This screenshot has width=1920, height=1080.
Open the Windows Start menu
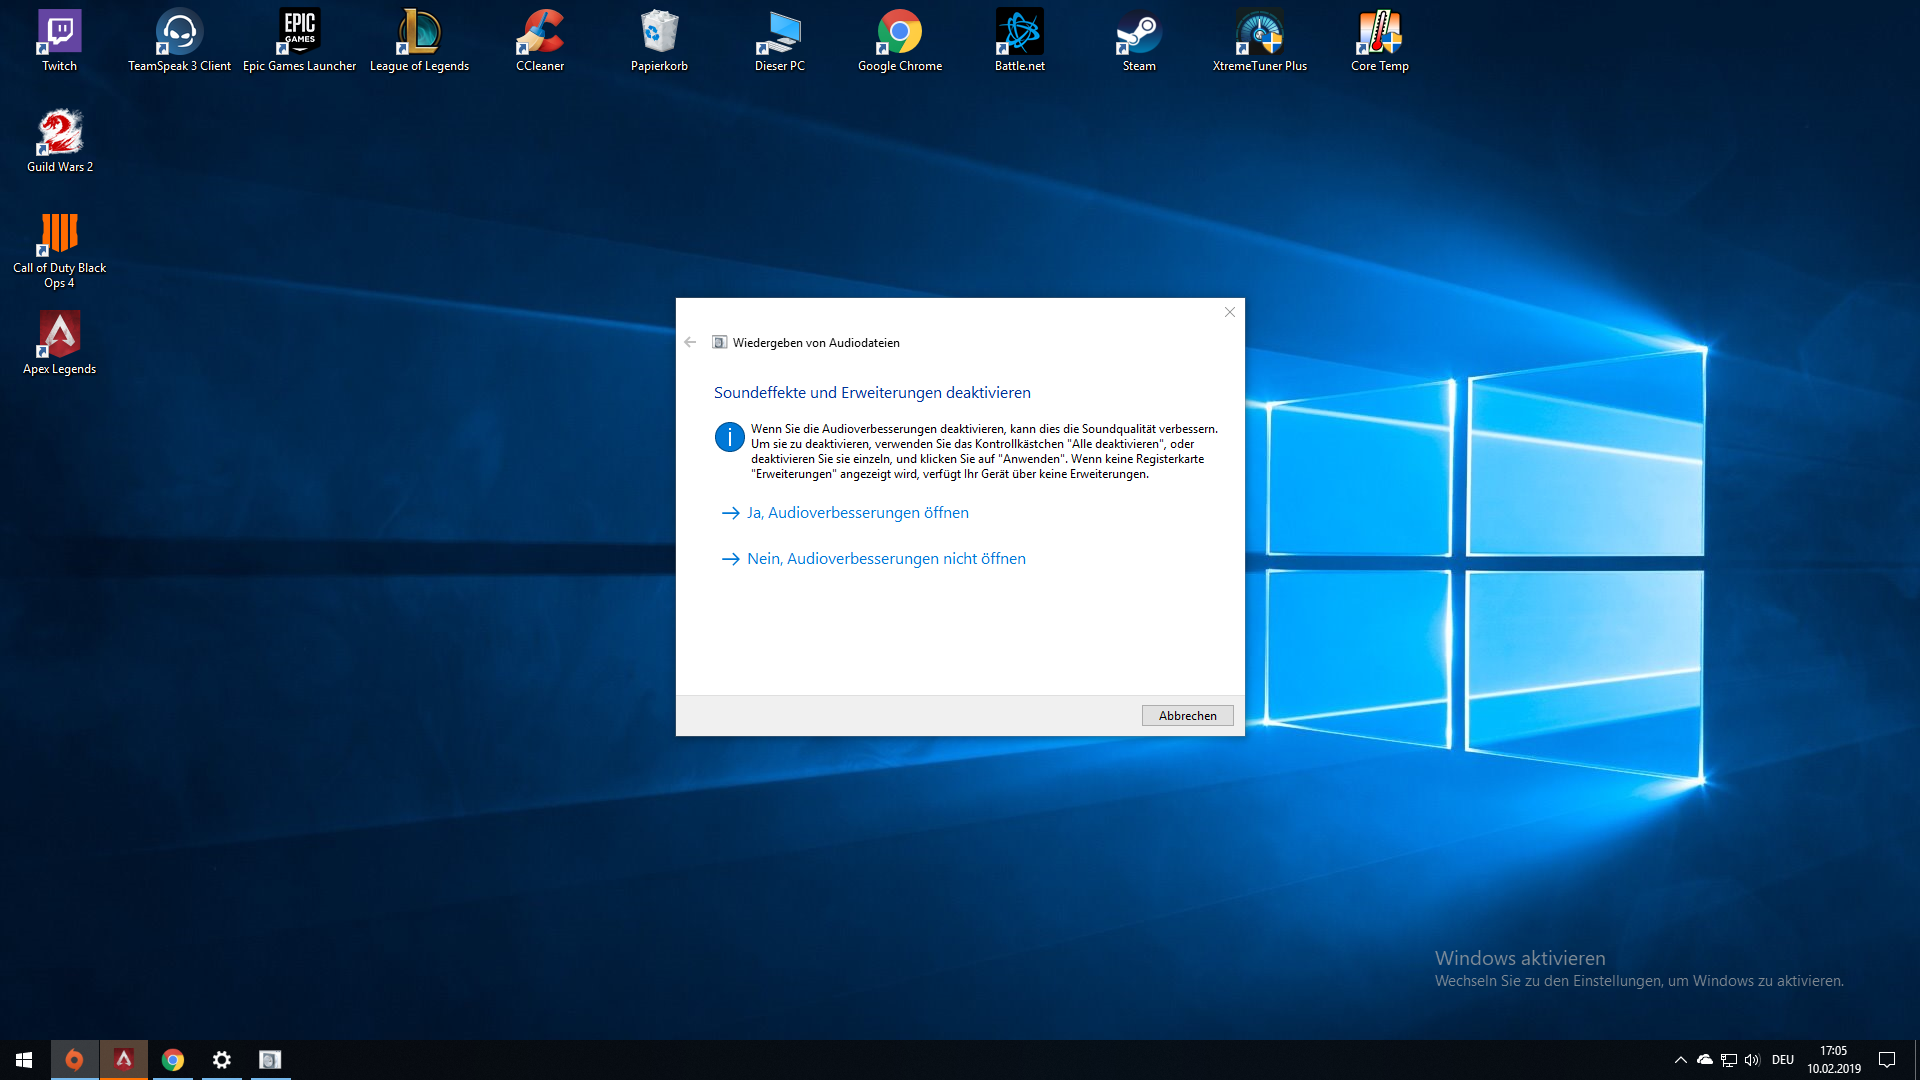tap(24, 1060)
